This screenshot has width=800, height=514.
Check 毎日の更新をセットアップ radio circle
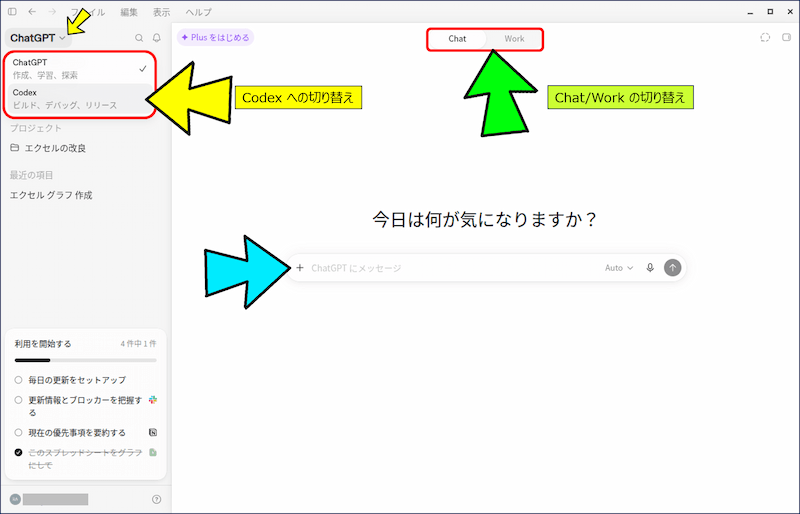[18, 380]
